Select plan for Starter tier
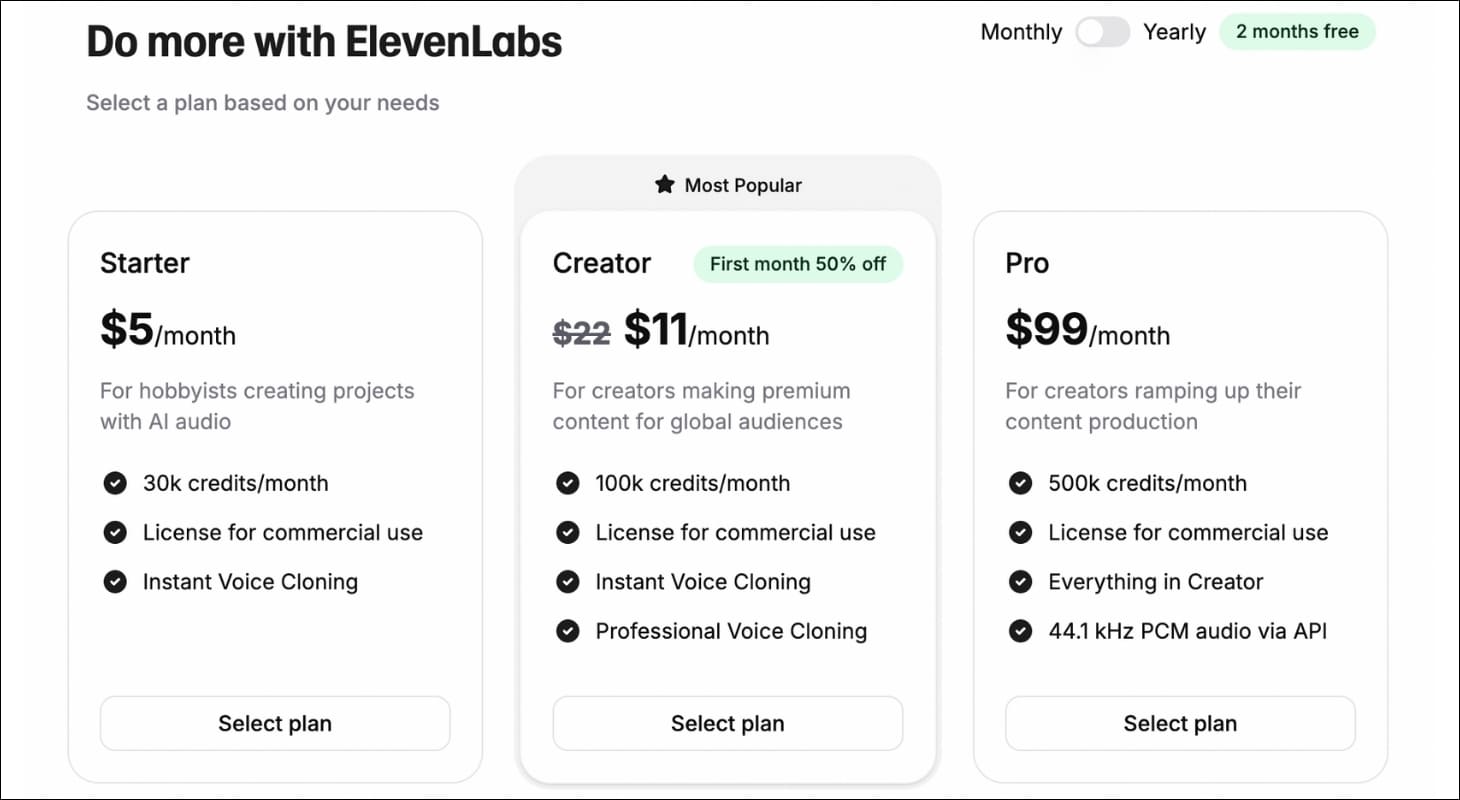 (274, 723)
